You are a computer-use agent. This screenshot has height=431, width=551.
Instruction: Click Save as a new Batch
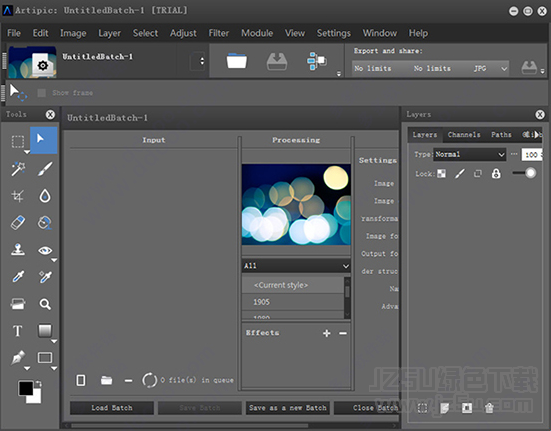[x=288, y=408]
